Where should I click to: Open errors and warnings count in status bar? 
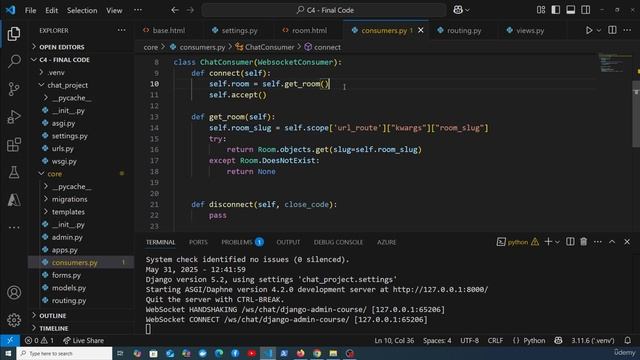(39, 340)
